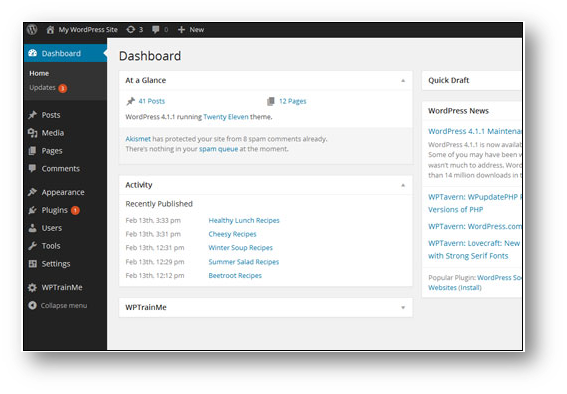
Task: Open WPTavern WordPress.com news link
Action: pyautogui.click(x=474, y=227)
